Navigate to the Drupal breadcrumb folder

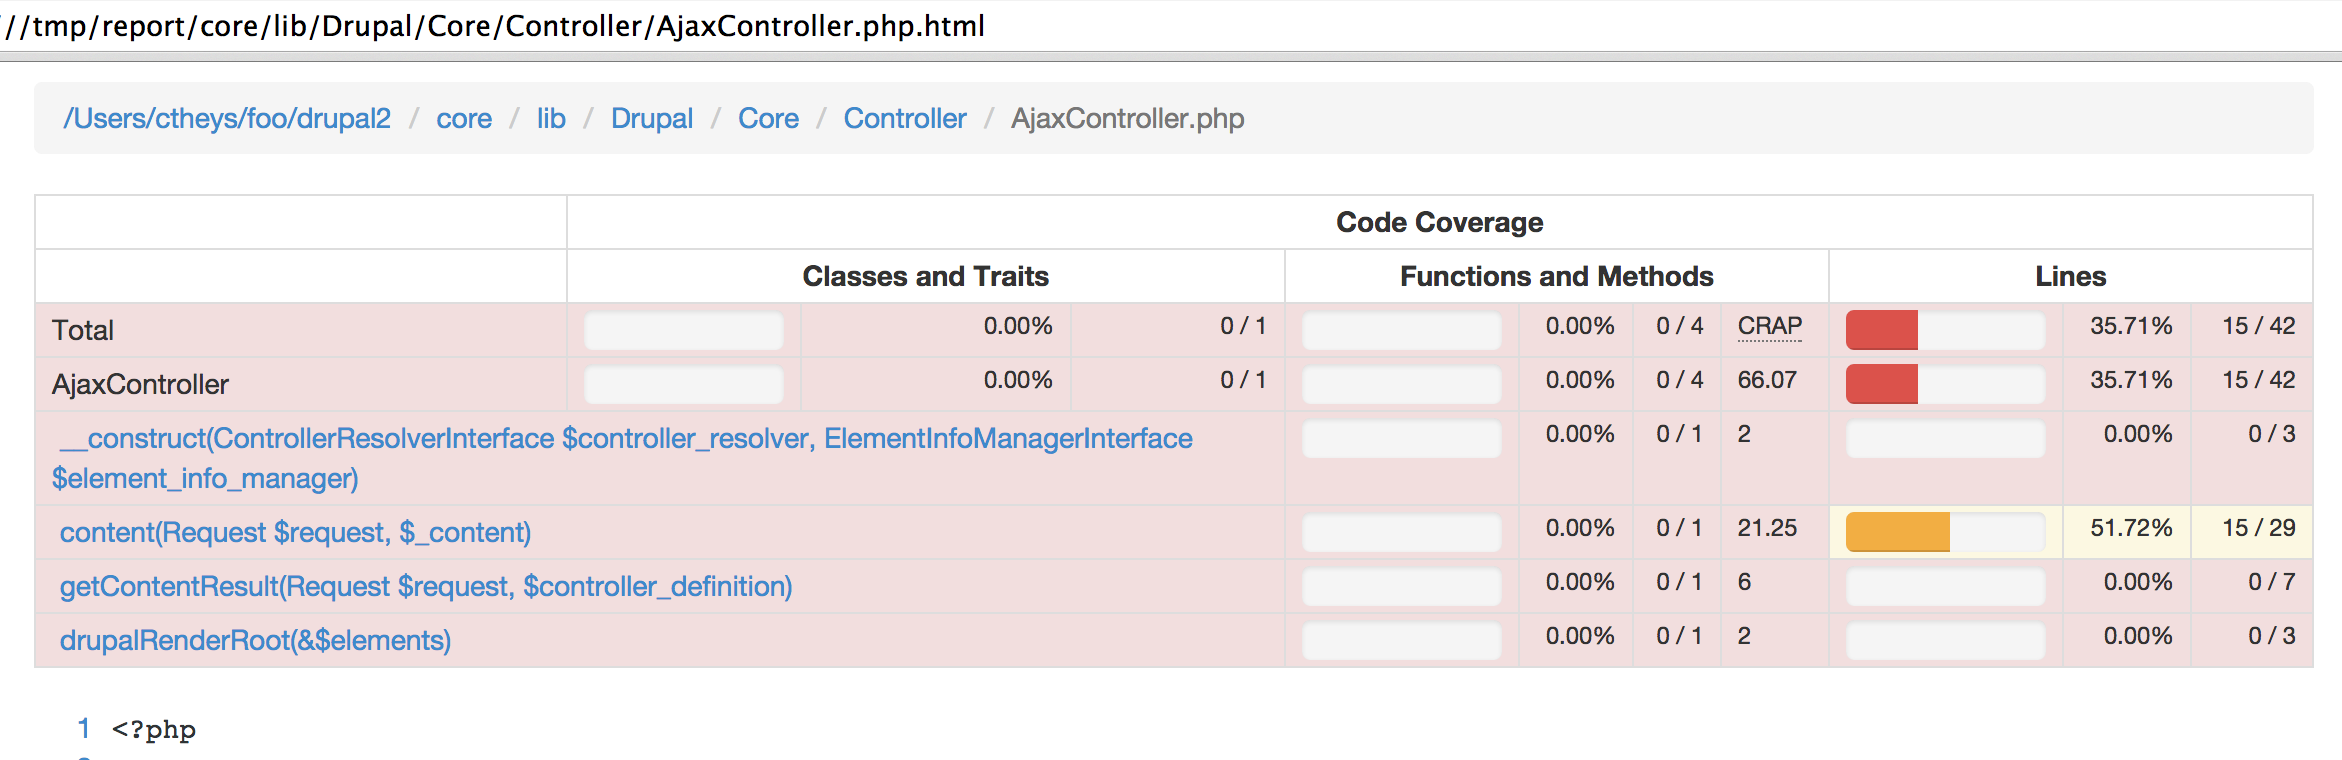tap(652, 119)
